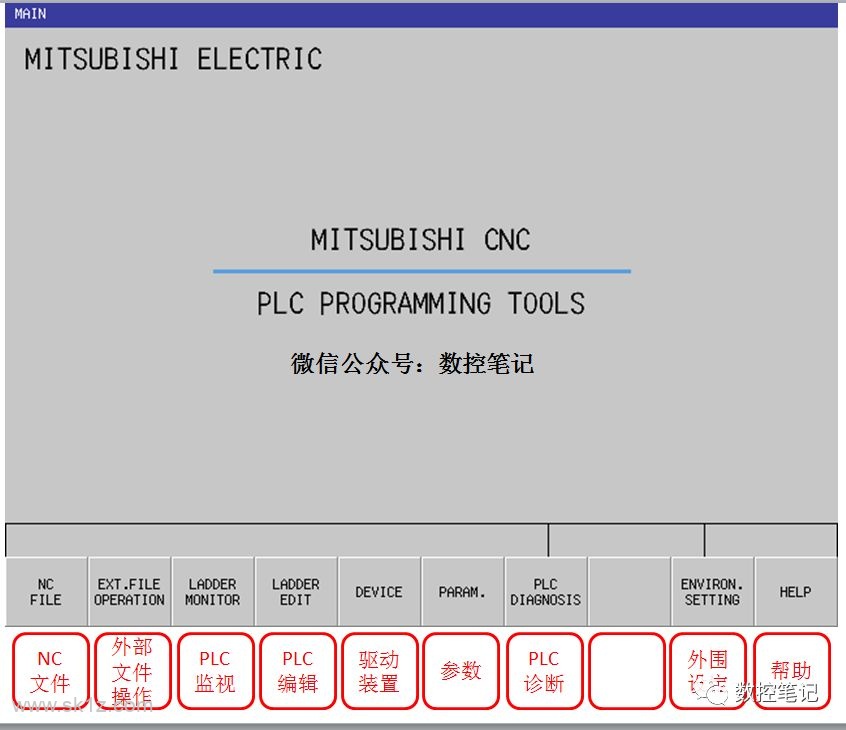Open PLC DIAGNOSIS screen

click(546, 592)
